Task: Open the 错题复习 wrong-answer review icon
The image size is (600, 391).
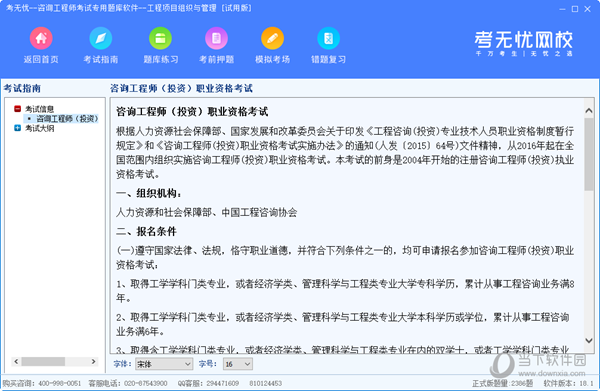Action: click(328, 38)
